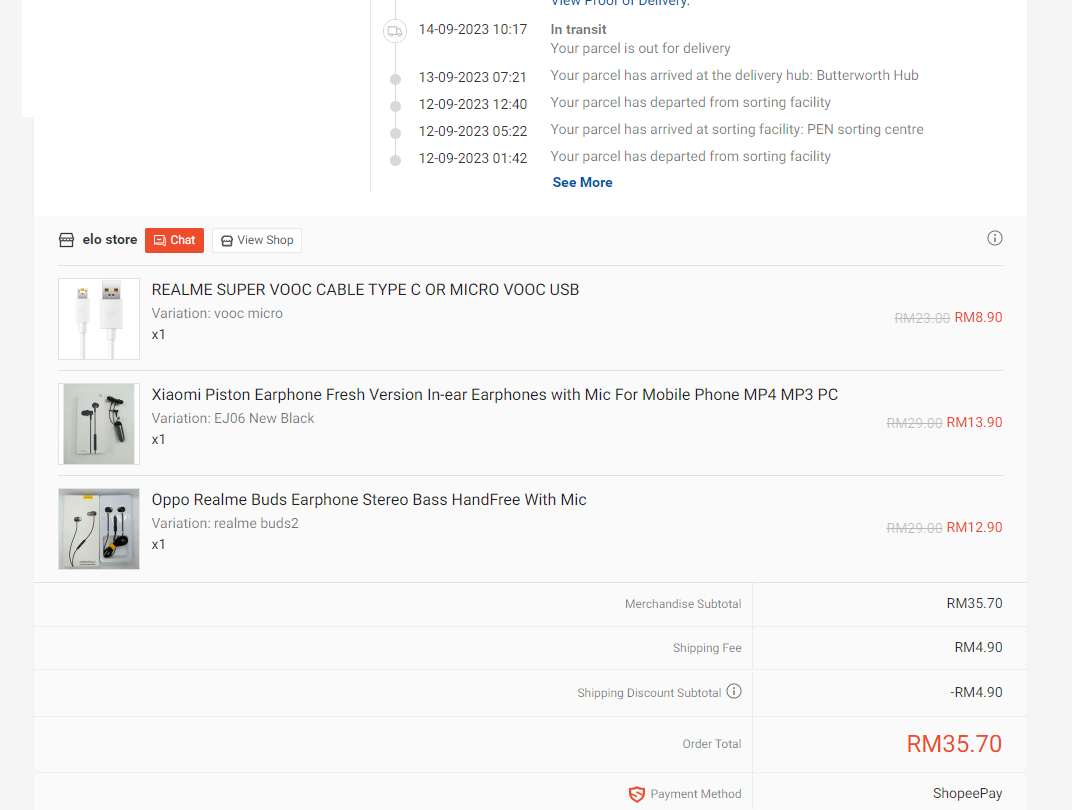Click the Your parcel is out for delivery text
1072x810 pixels.
(641, 49)
